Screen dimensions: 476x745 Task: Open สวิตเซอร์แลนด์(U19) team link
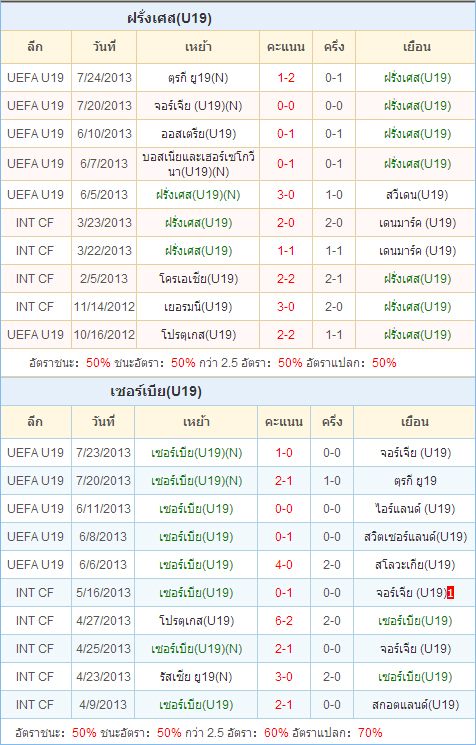pos(415,537)
